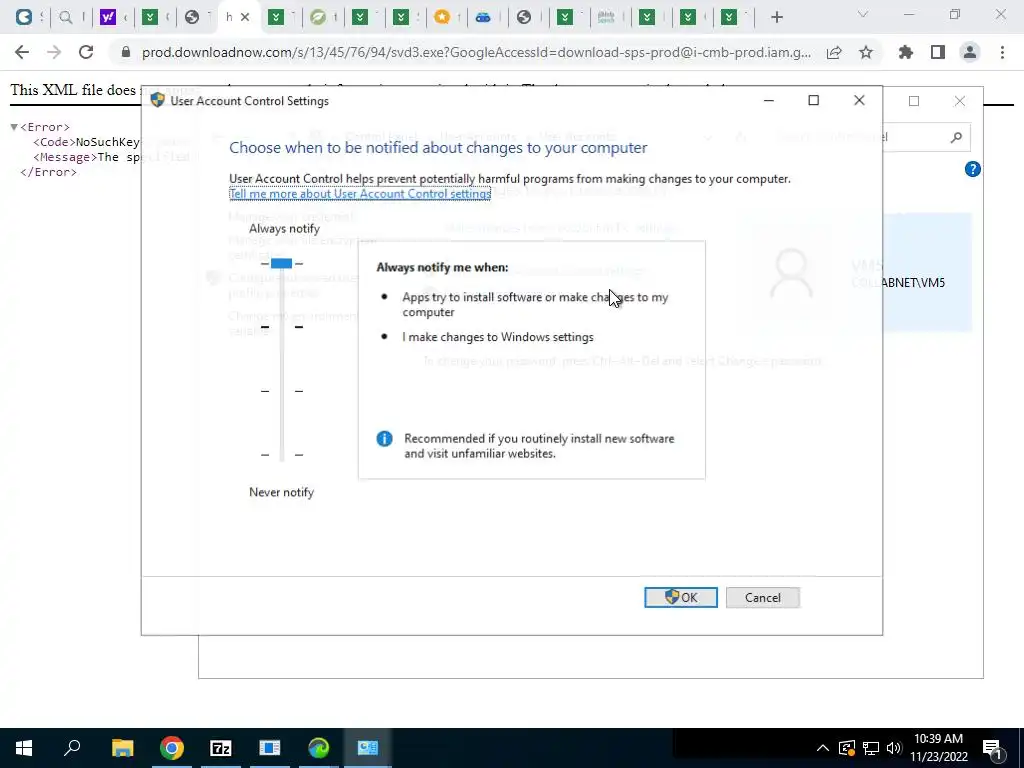Switch to the blue cloud icon tab
This screenshot has height=768, width=1024.
483,17
